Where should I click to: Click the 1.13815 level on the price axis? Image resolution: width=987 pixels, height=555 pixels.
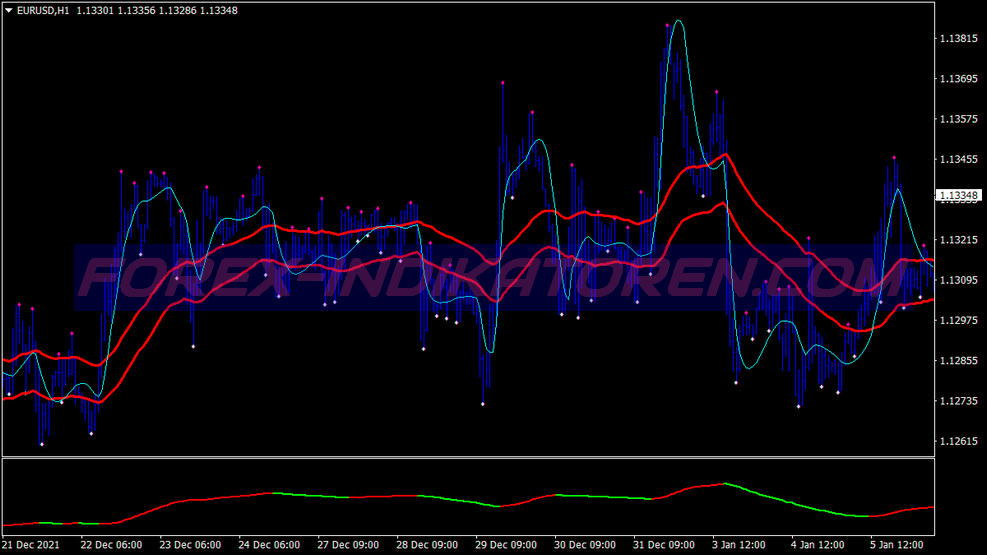[x=959, y=38]
